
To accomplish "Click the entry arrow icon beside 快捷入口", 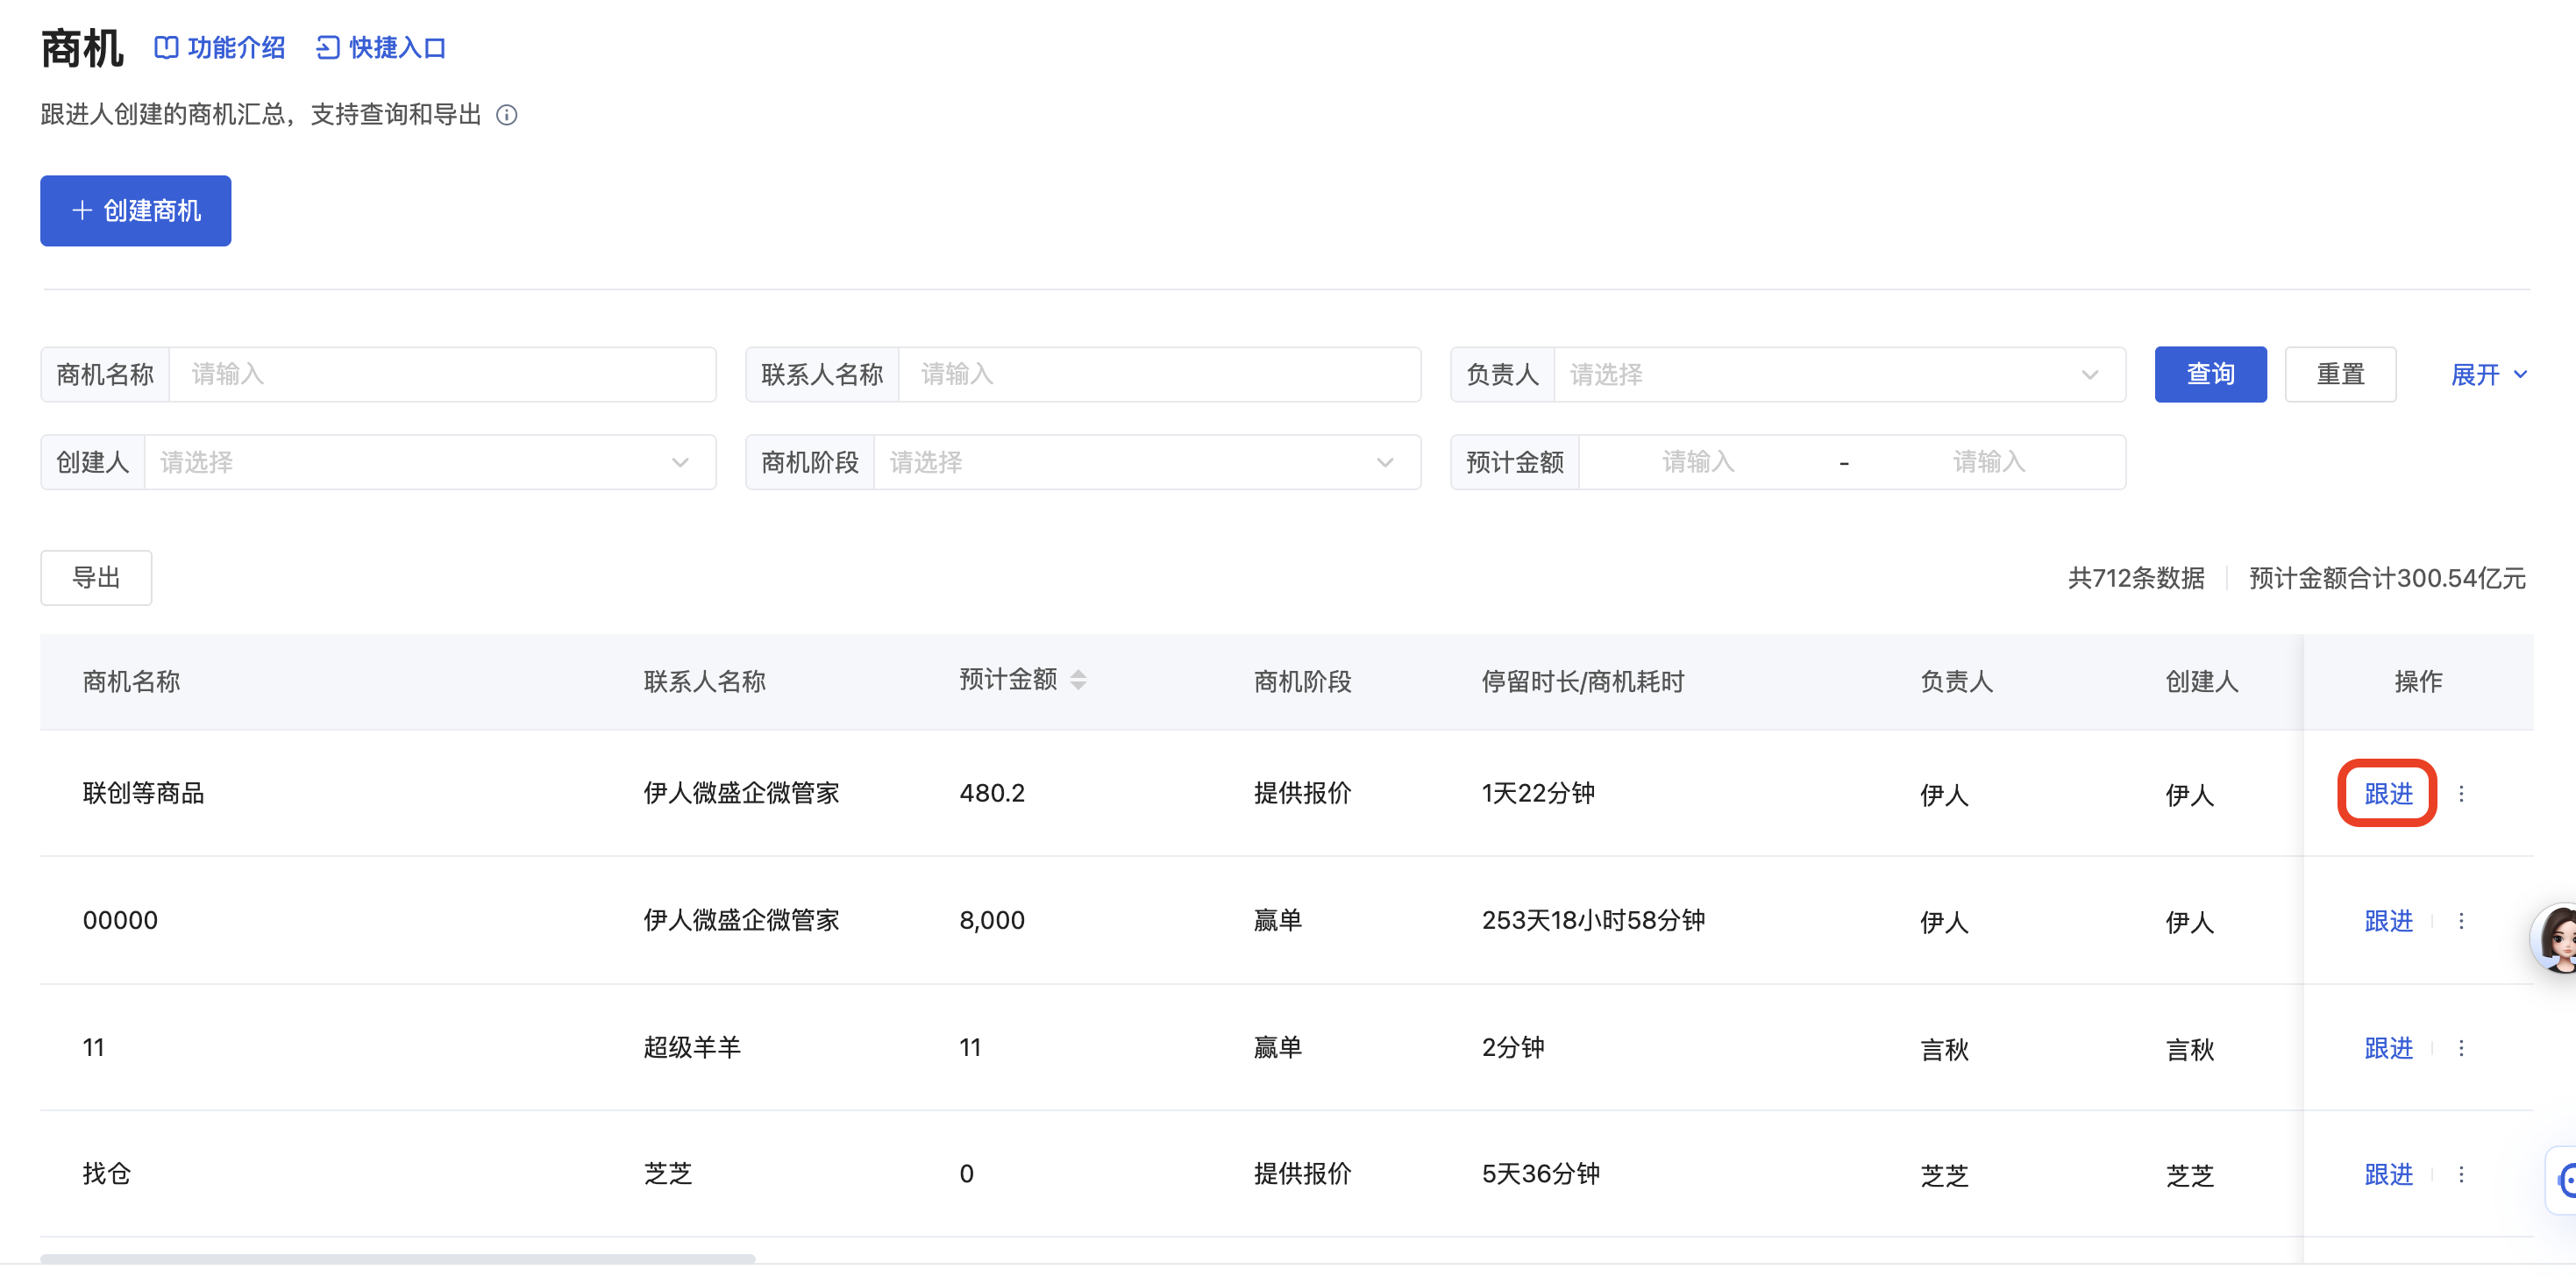I will pyautogui.click(x=328, y=47).
